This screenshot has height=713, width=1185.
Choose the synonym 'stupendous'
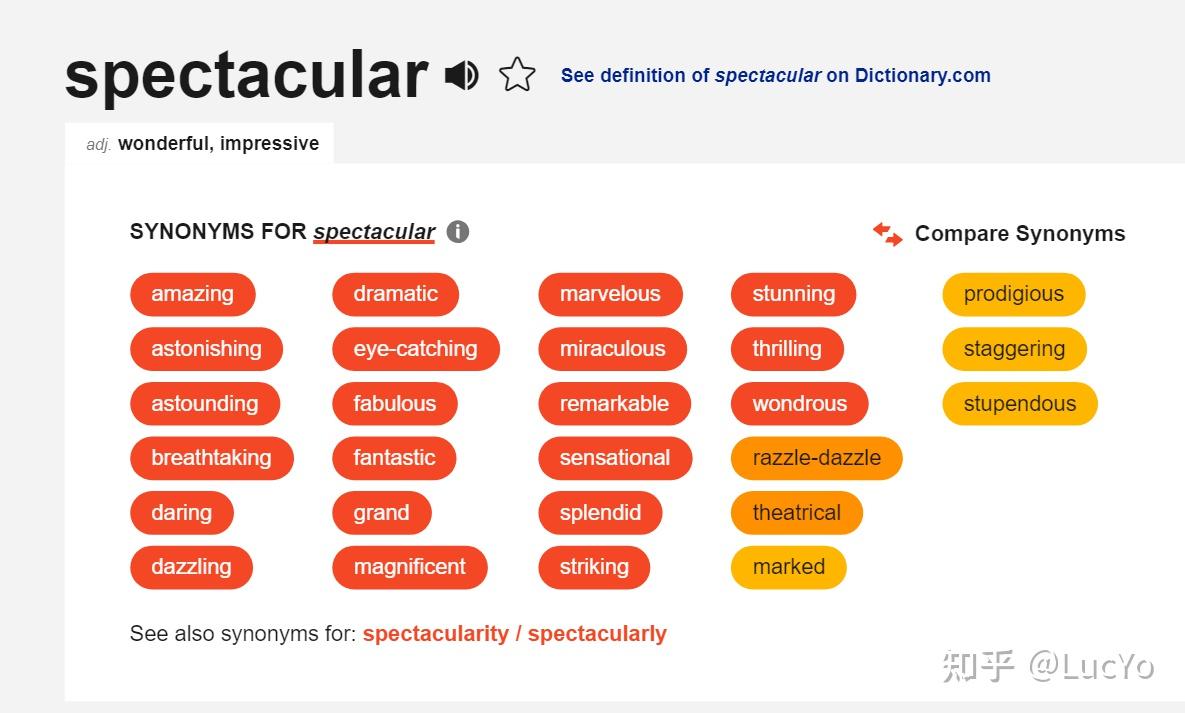[1019, 404]
